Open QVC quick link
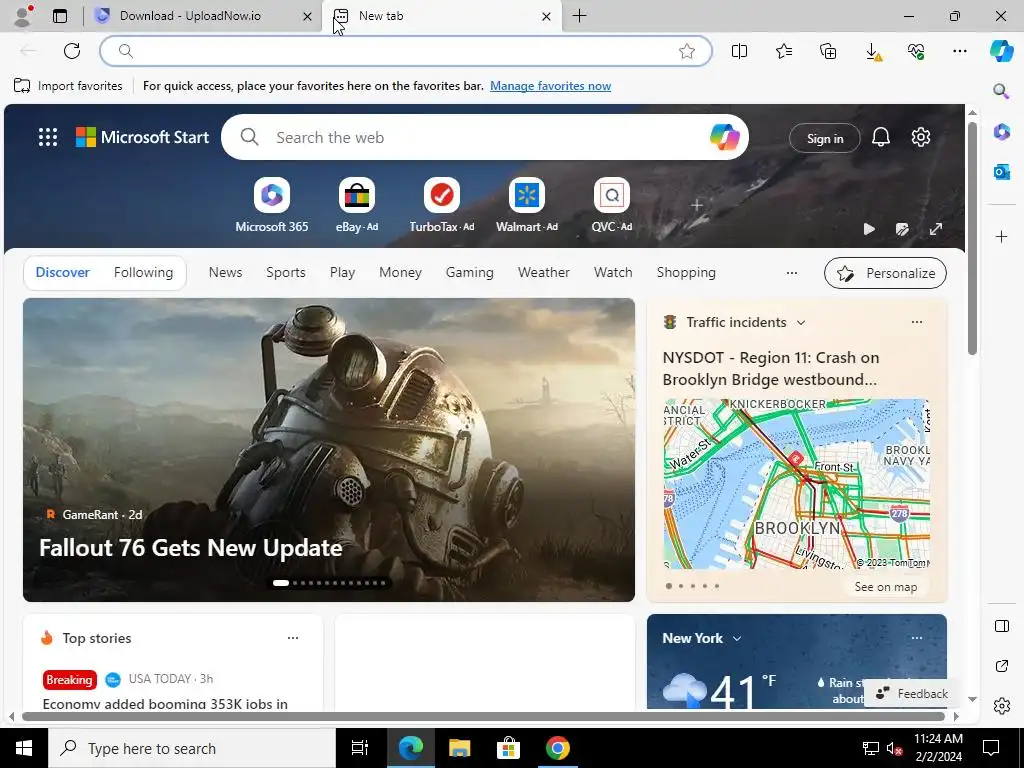Viewport: 1024px width, 768px height. point(611,205)
